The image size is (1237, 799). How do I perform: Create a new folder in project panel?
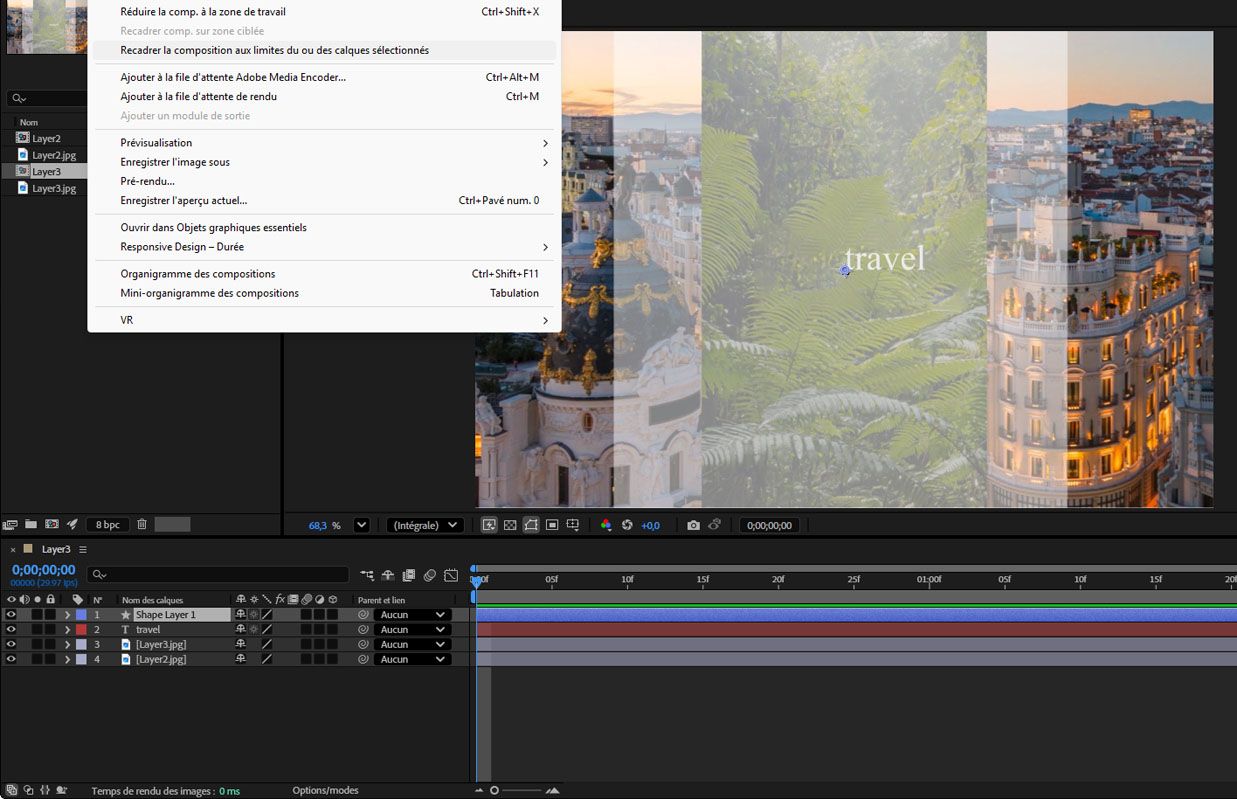click(x=31, y=524)
